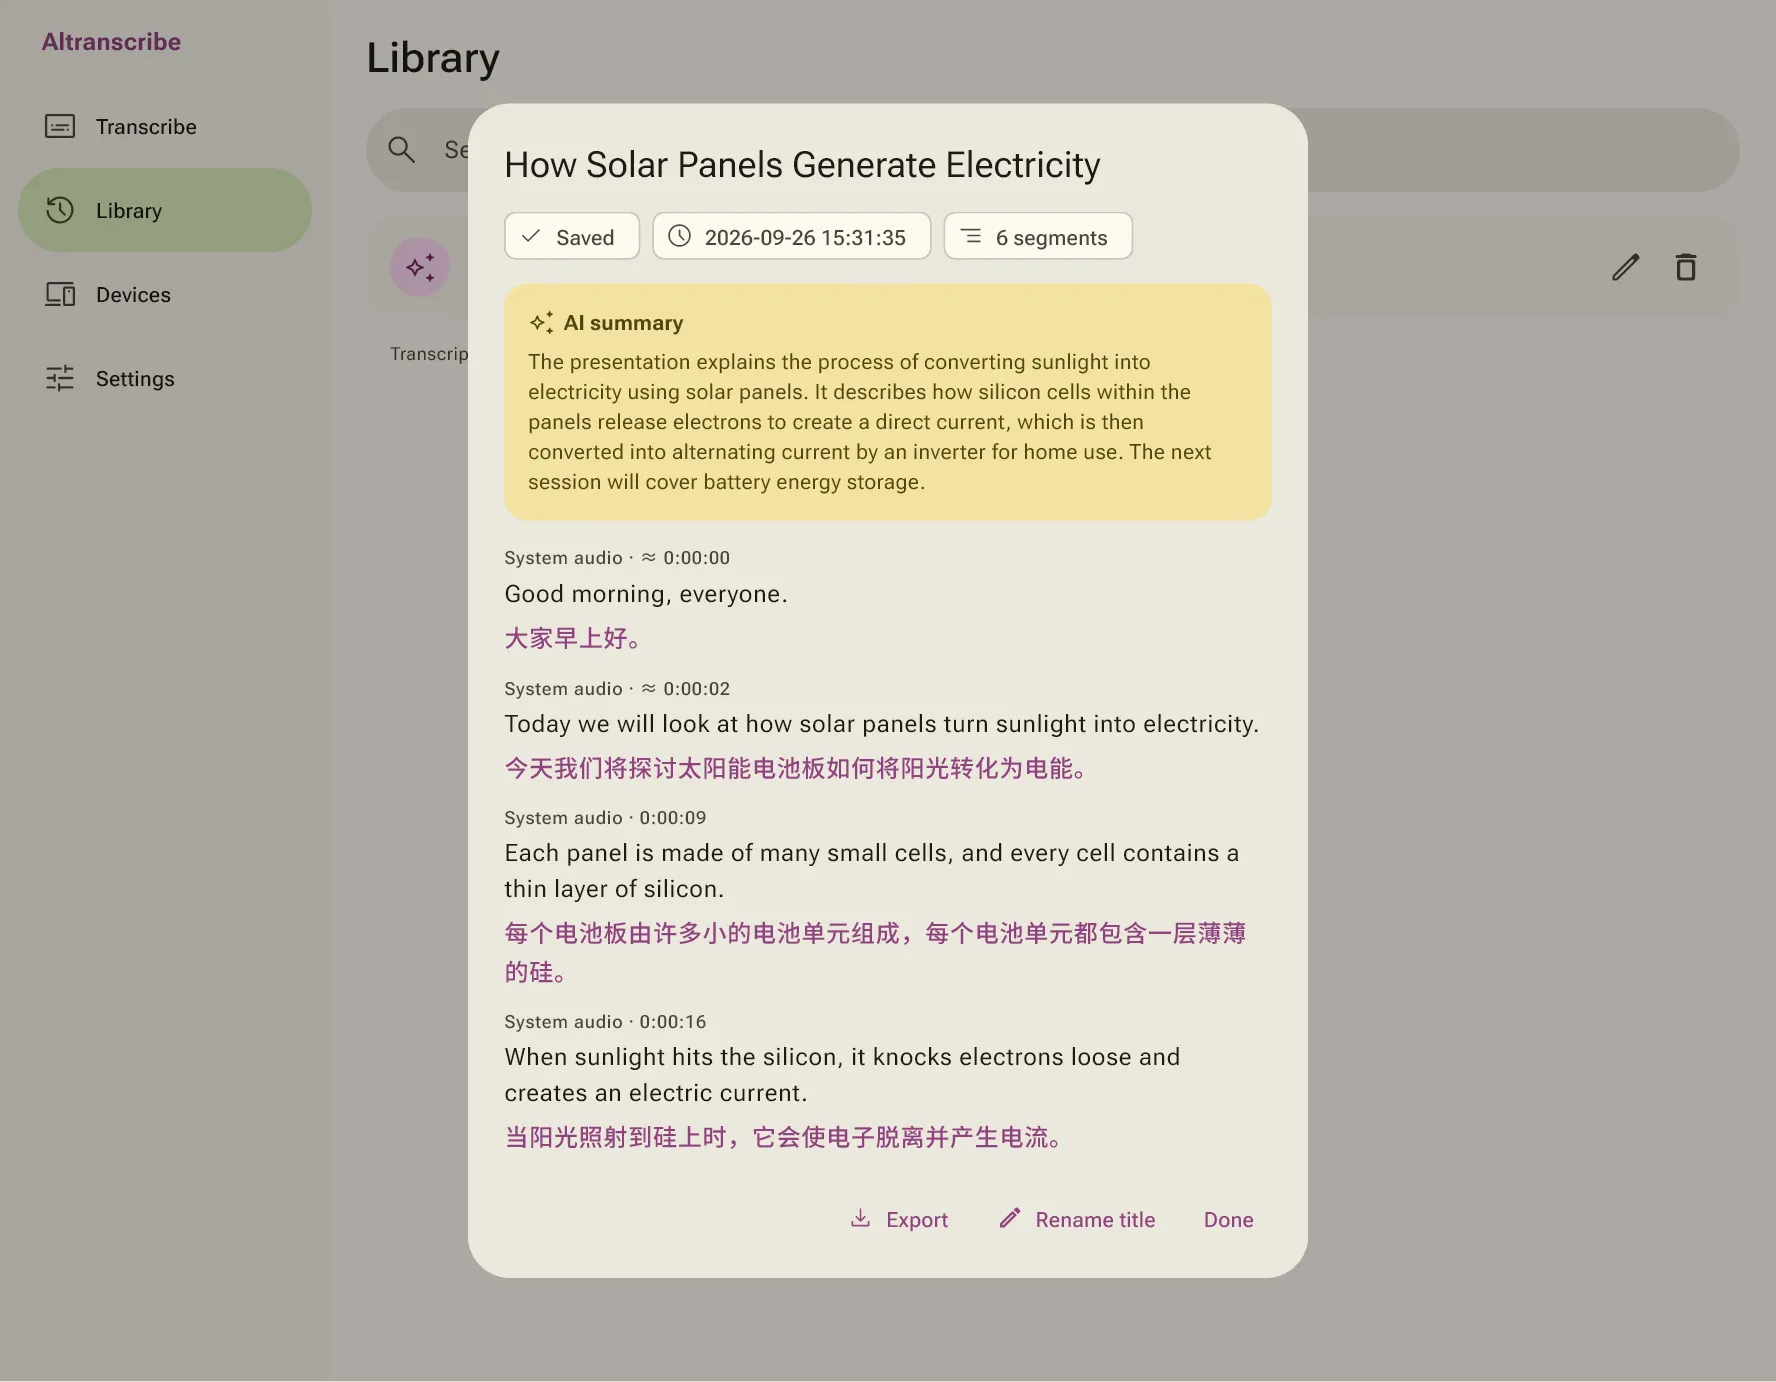Open Settings from the sidebar
This screenshot has height=1382, width=1776.
165,378
